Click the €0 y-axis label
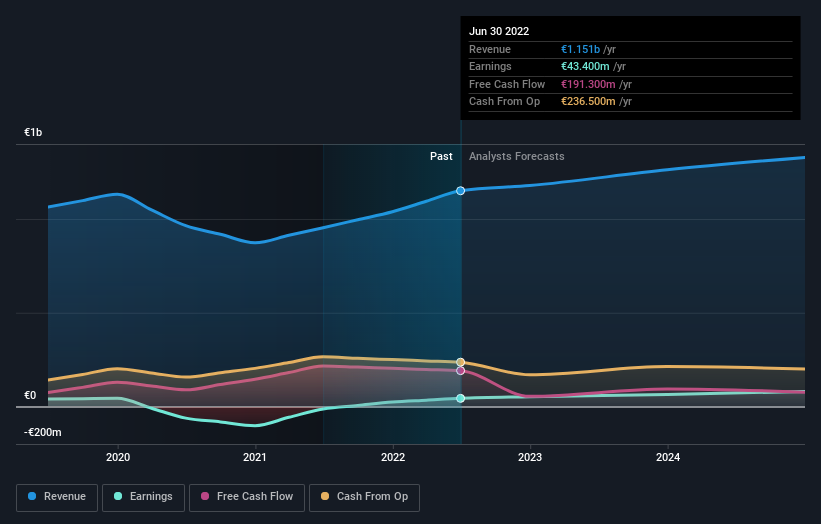This screenshot has height=524, width=821. (30, 396)
